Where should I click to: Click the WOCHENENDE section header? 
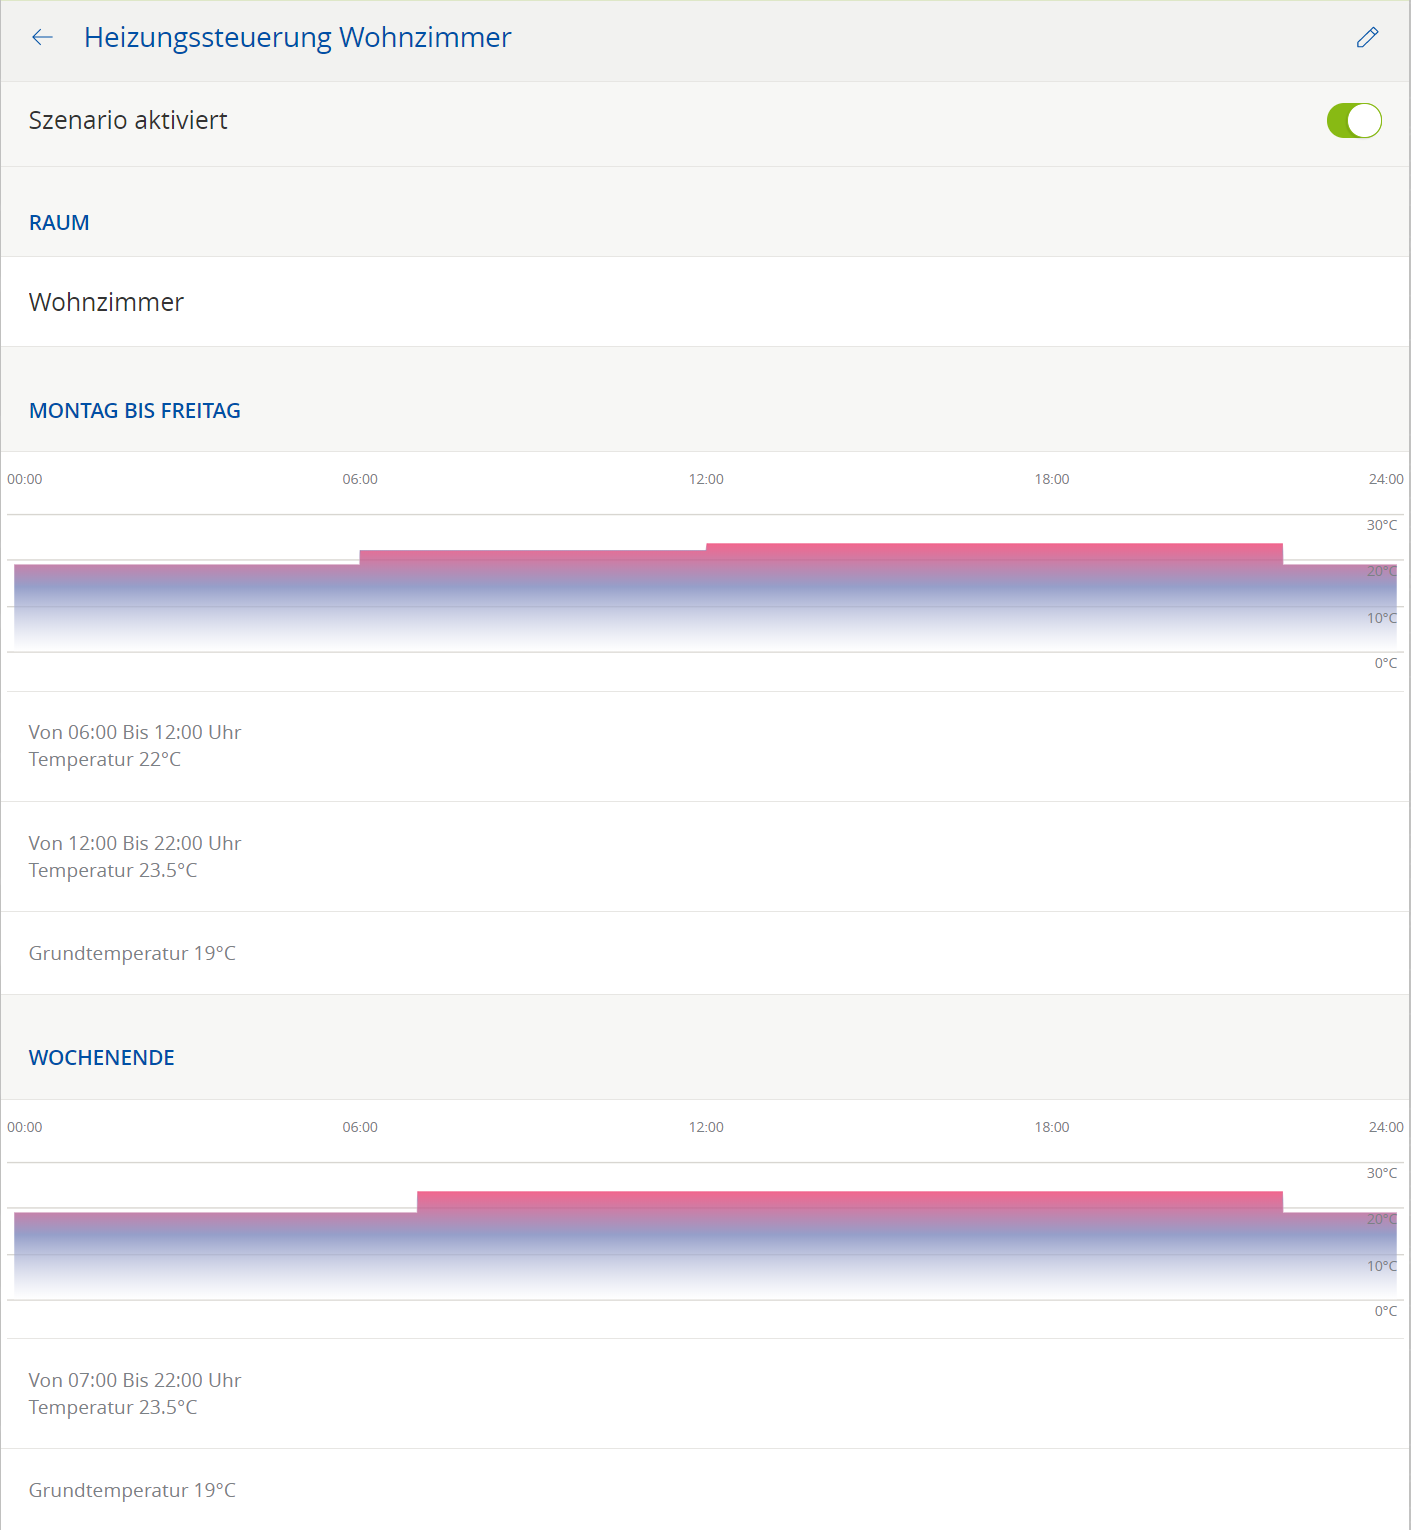tap(102, 1058)
